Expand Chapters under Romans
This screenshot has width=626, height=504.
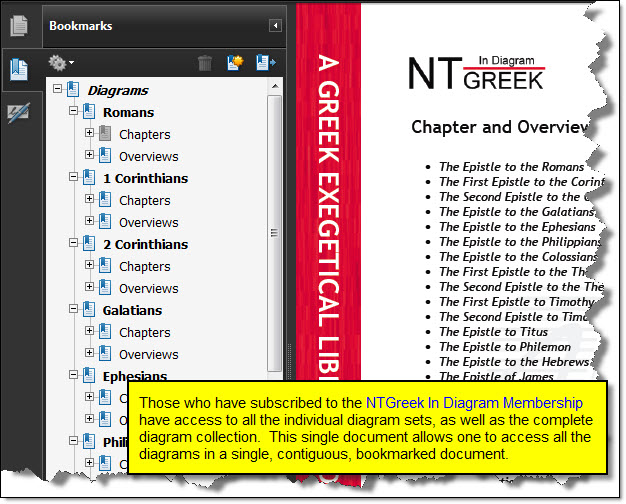click(x=89, y=134)
